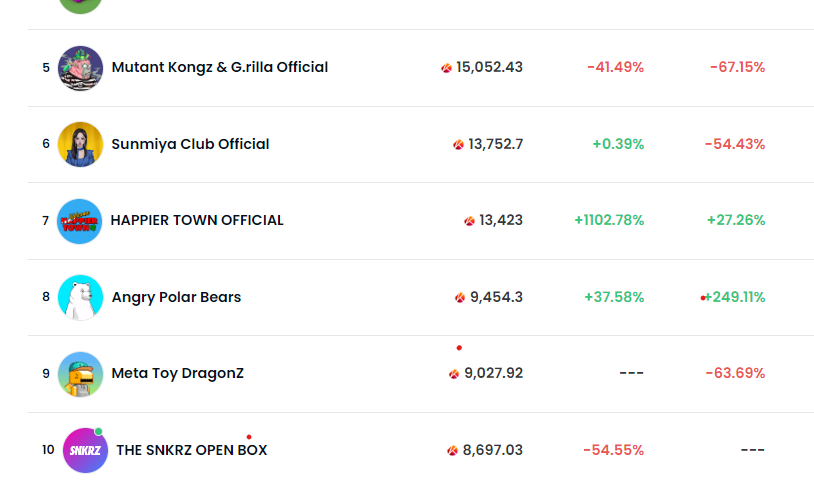The height and width of the screenshot is (487, 814).
Task: Open HAPPIER TOWN OFFICIAL collection
Action: click(x=197, y=221)
